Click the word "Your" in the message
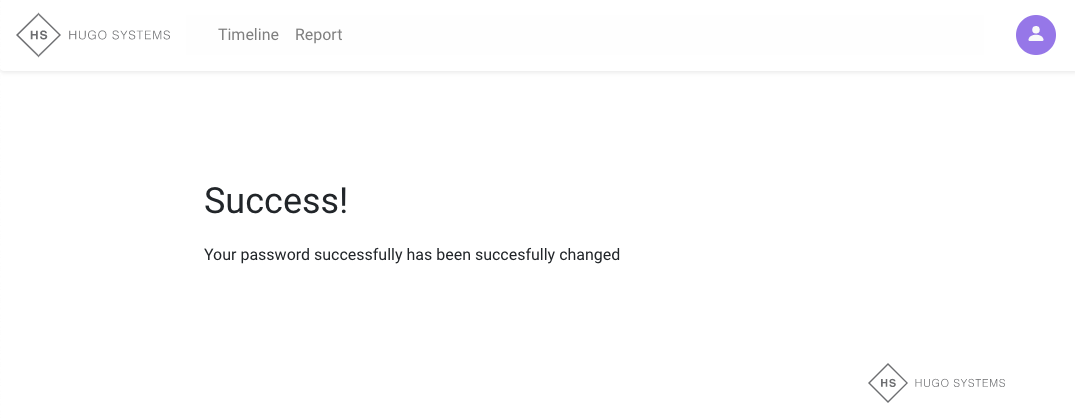Image resolution: width=1075 pixels, height=418 pixels. coord(219,255)
